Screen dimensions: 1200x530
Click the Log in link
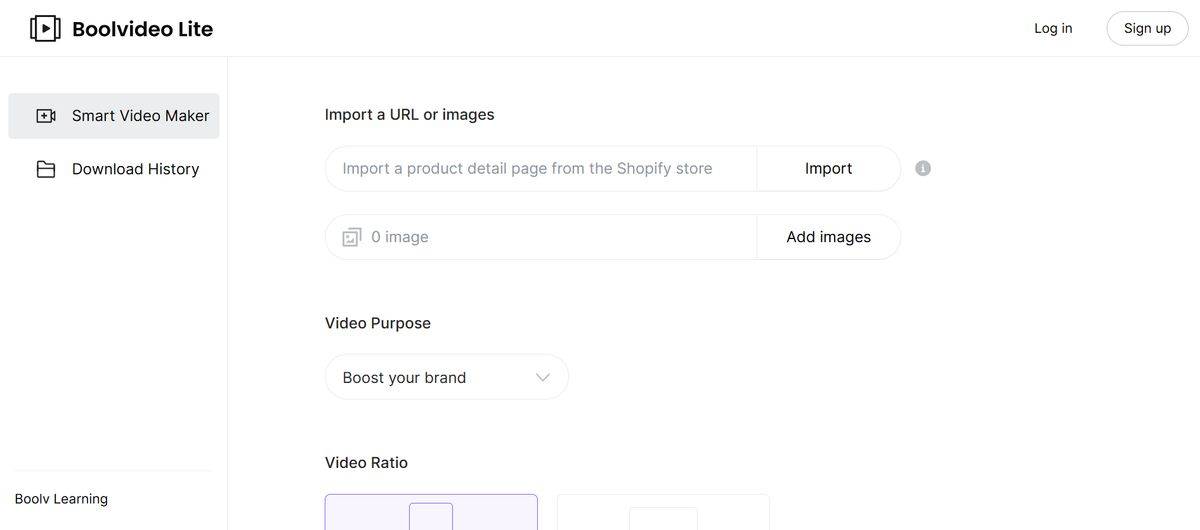pyautogui.click(x=1053, y=28)
